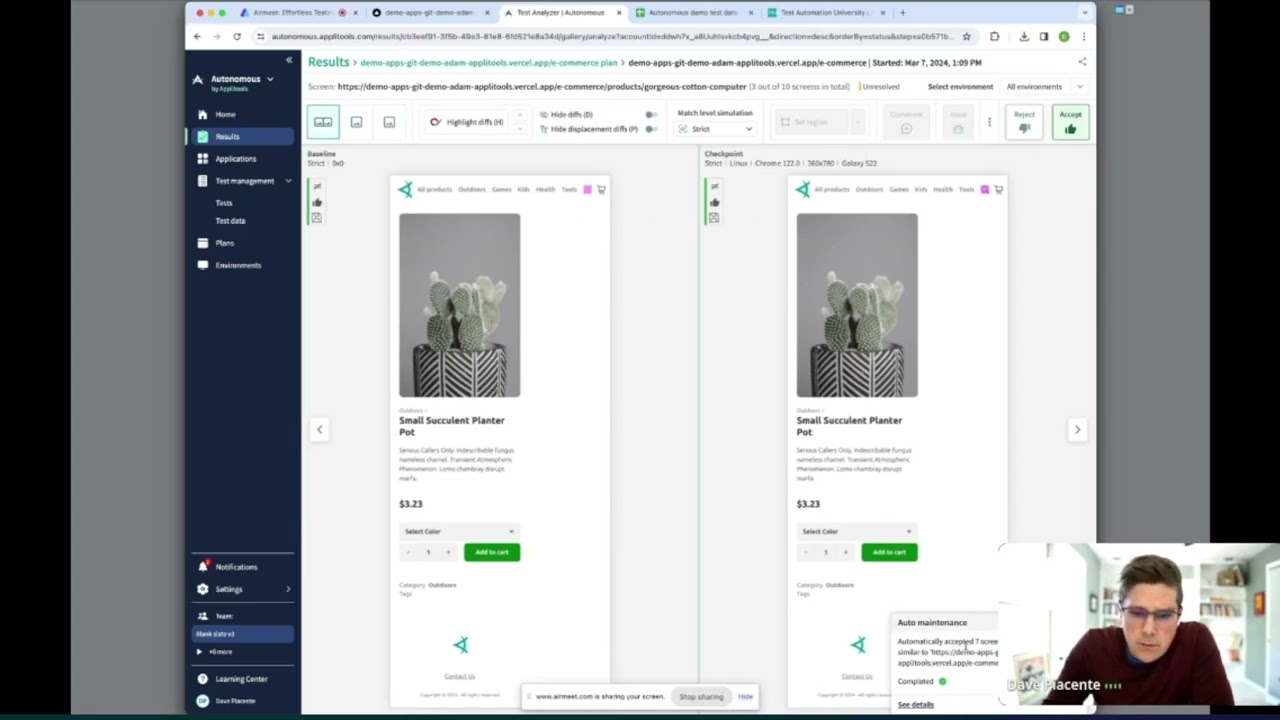Click the Home house icon
The width and height of the screenshot is (1280, 720).
203,114
